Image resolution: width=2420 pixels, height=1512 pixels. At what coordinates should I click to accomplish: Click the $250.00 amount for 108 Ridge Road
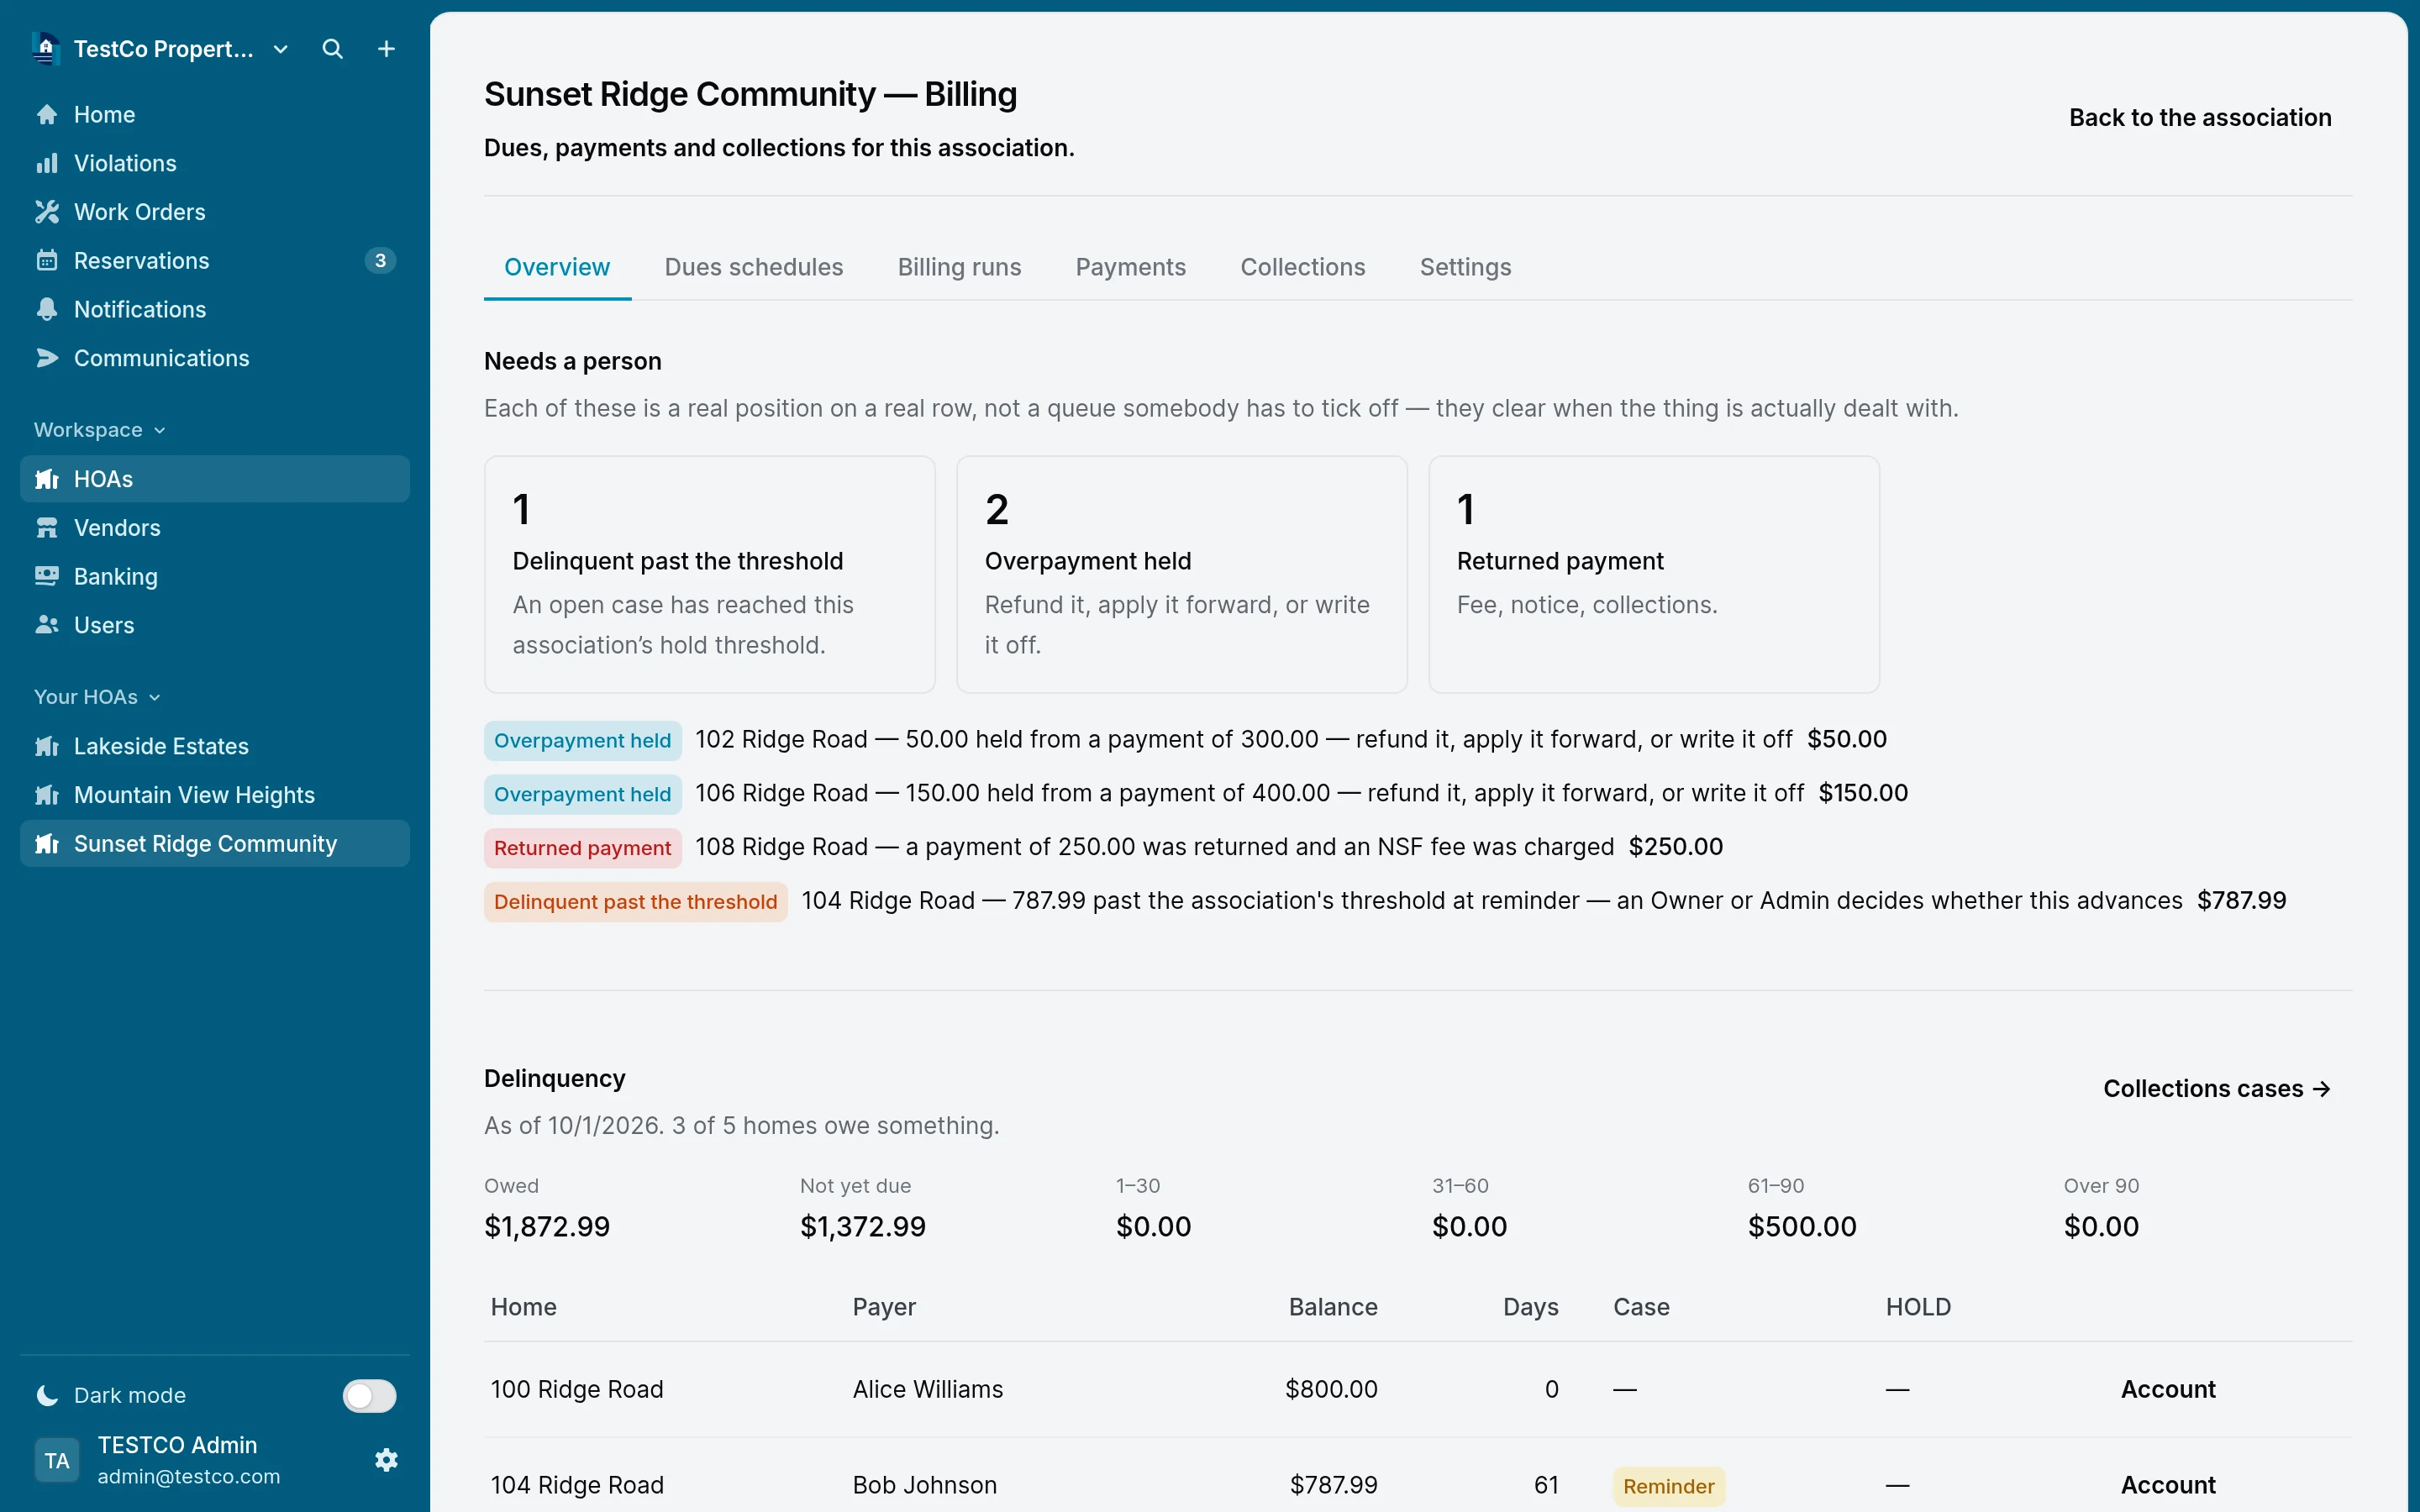click(1676, 847)
